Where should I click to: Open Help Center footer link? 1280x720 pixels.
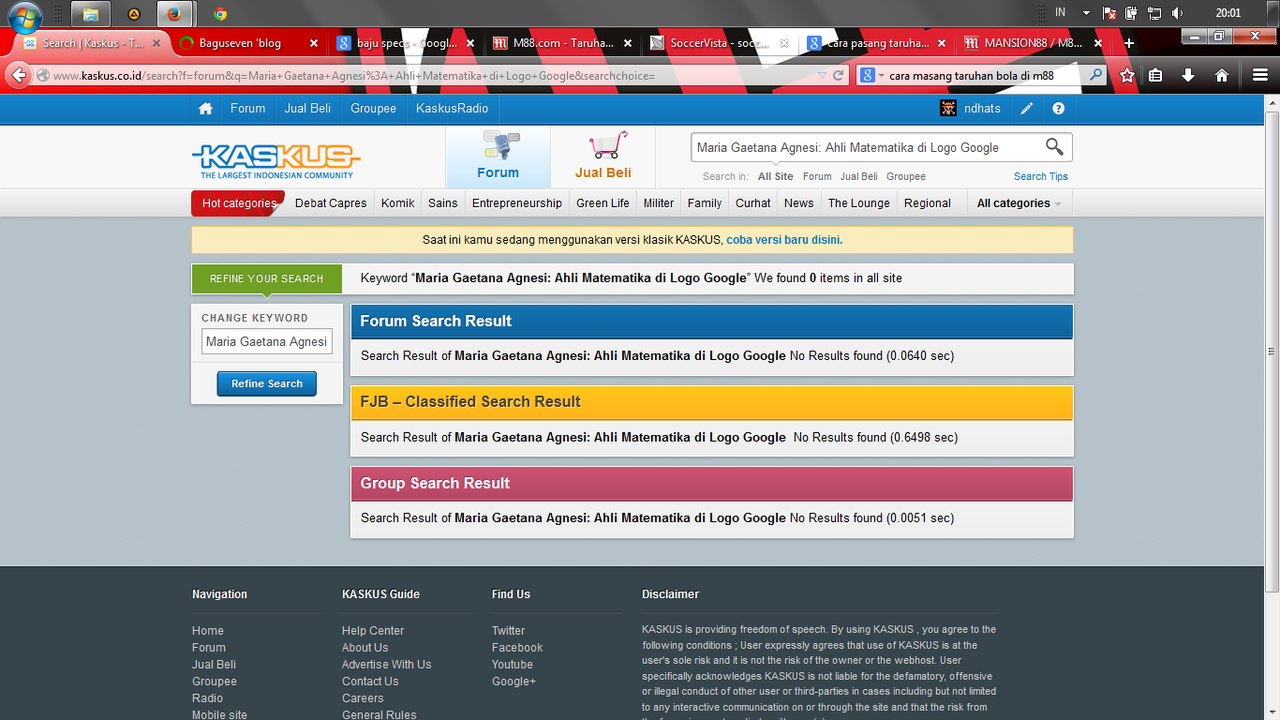(373, 631)
